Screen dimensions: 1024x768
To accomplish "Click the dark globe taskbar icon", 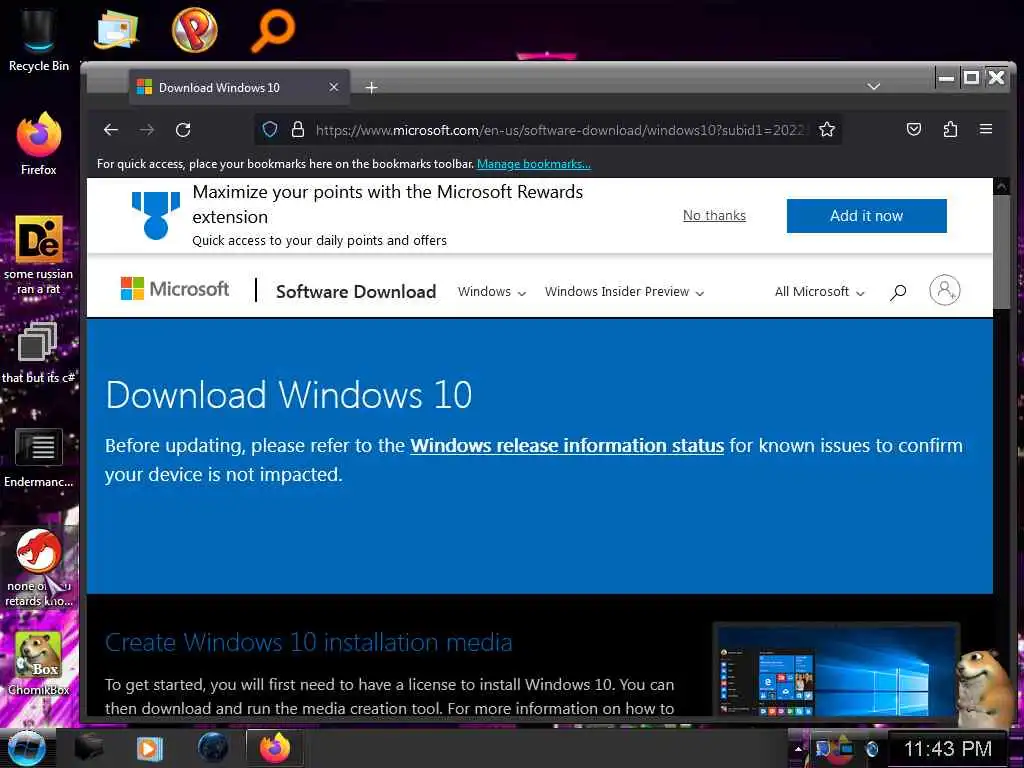I will click(x=212, y=748).
